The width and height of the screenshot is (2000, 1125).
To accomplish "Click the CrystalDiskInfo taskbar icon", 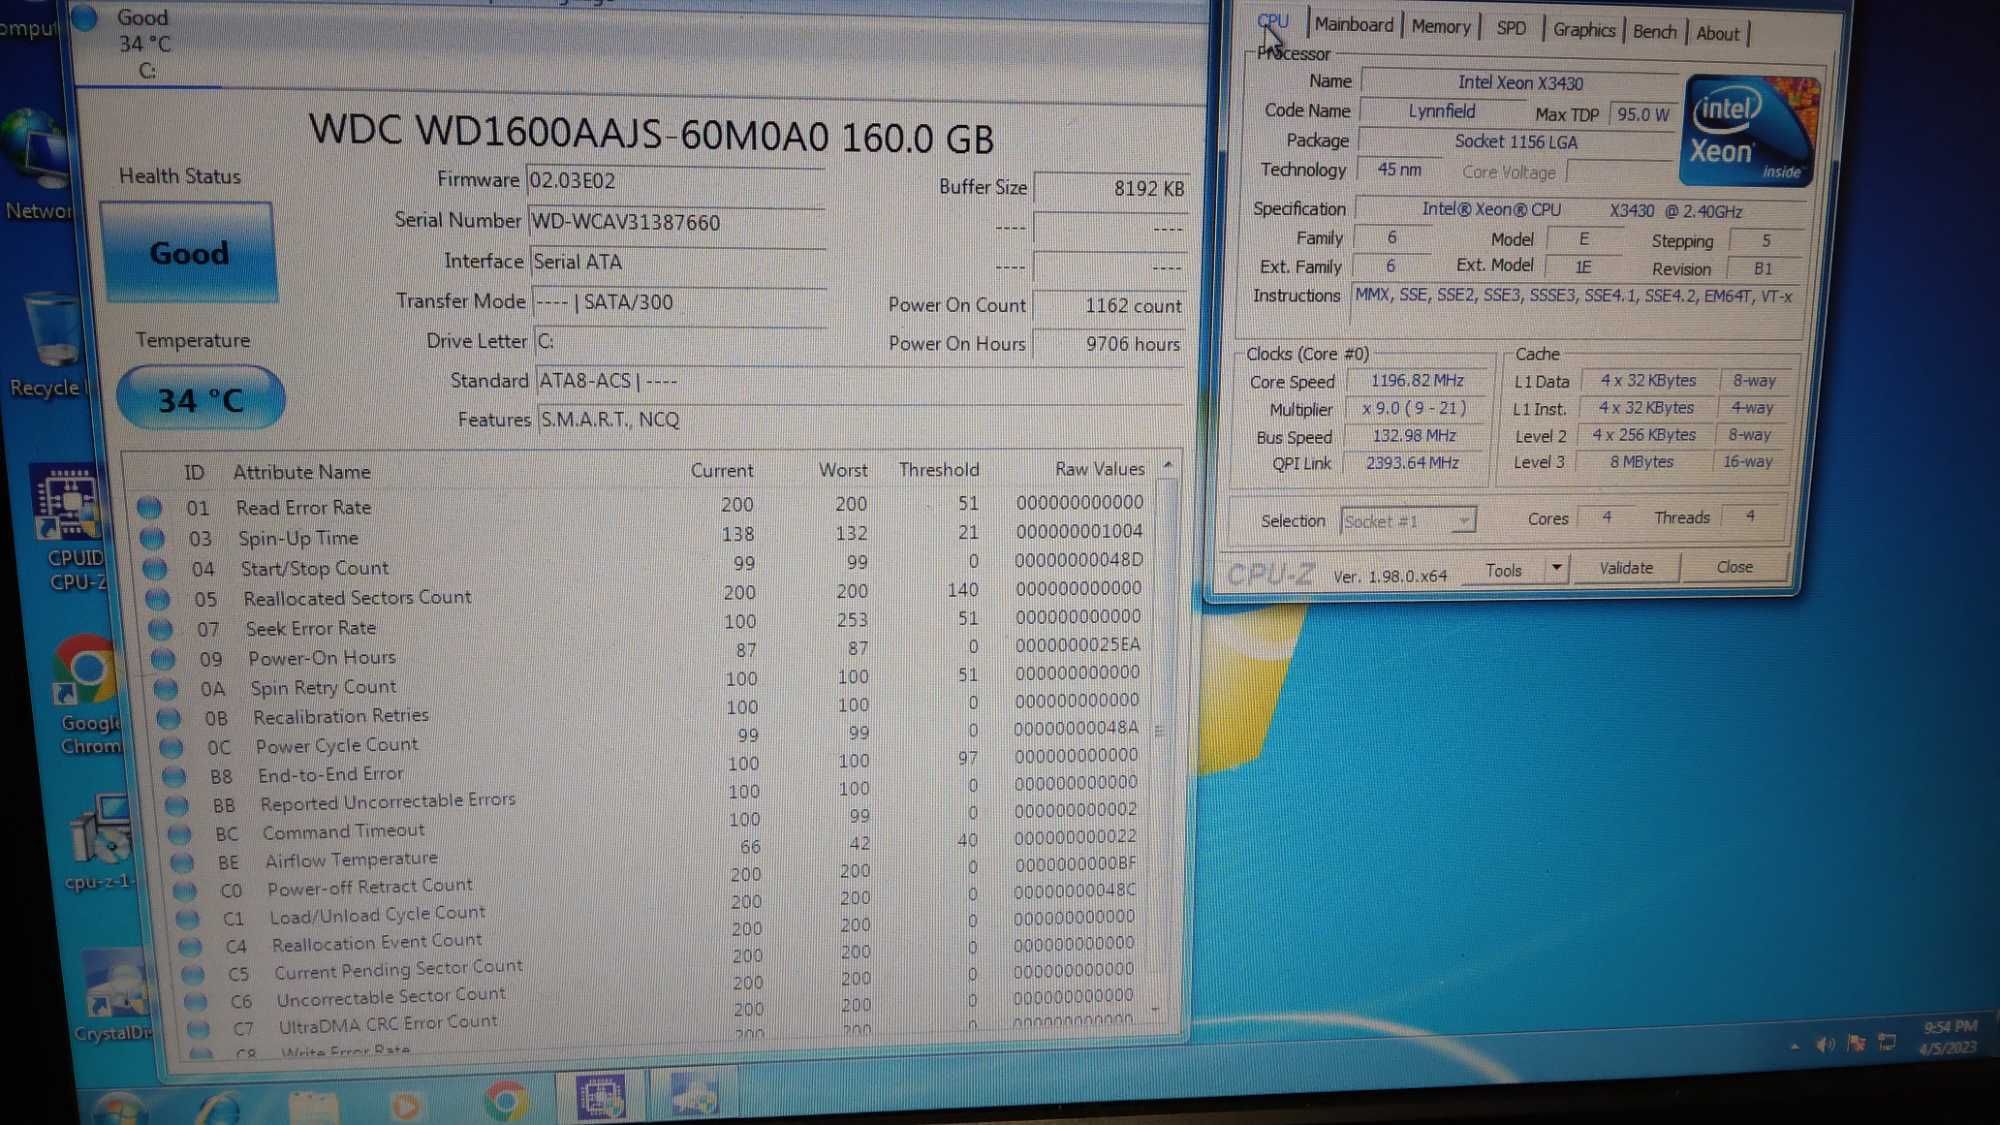I will tap(694, 1096).
